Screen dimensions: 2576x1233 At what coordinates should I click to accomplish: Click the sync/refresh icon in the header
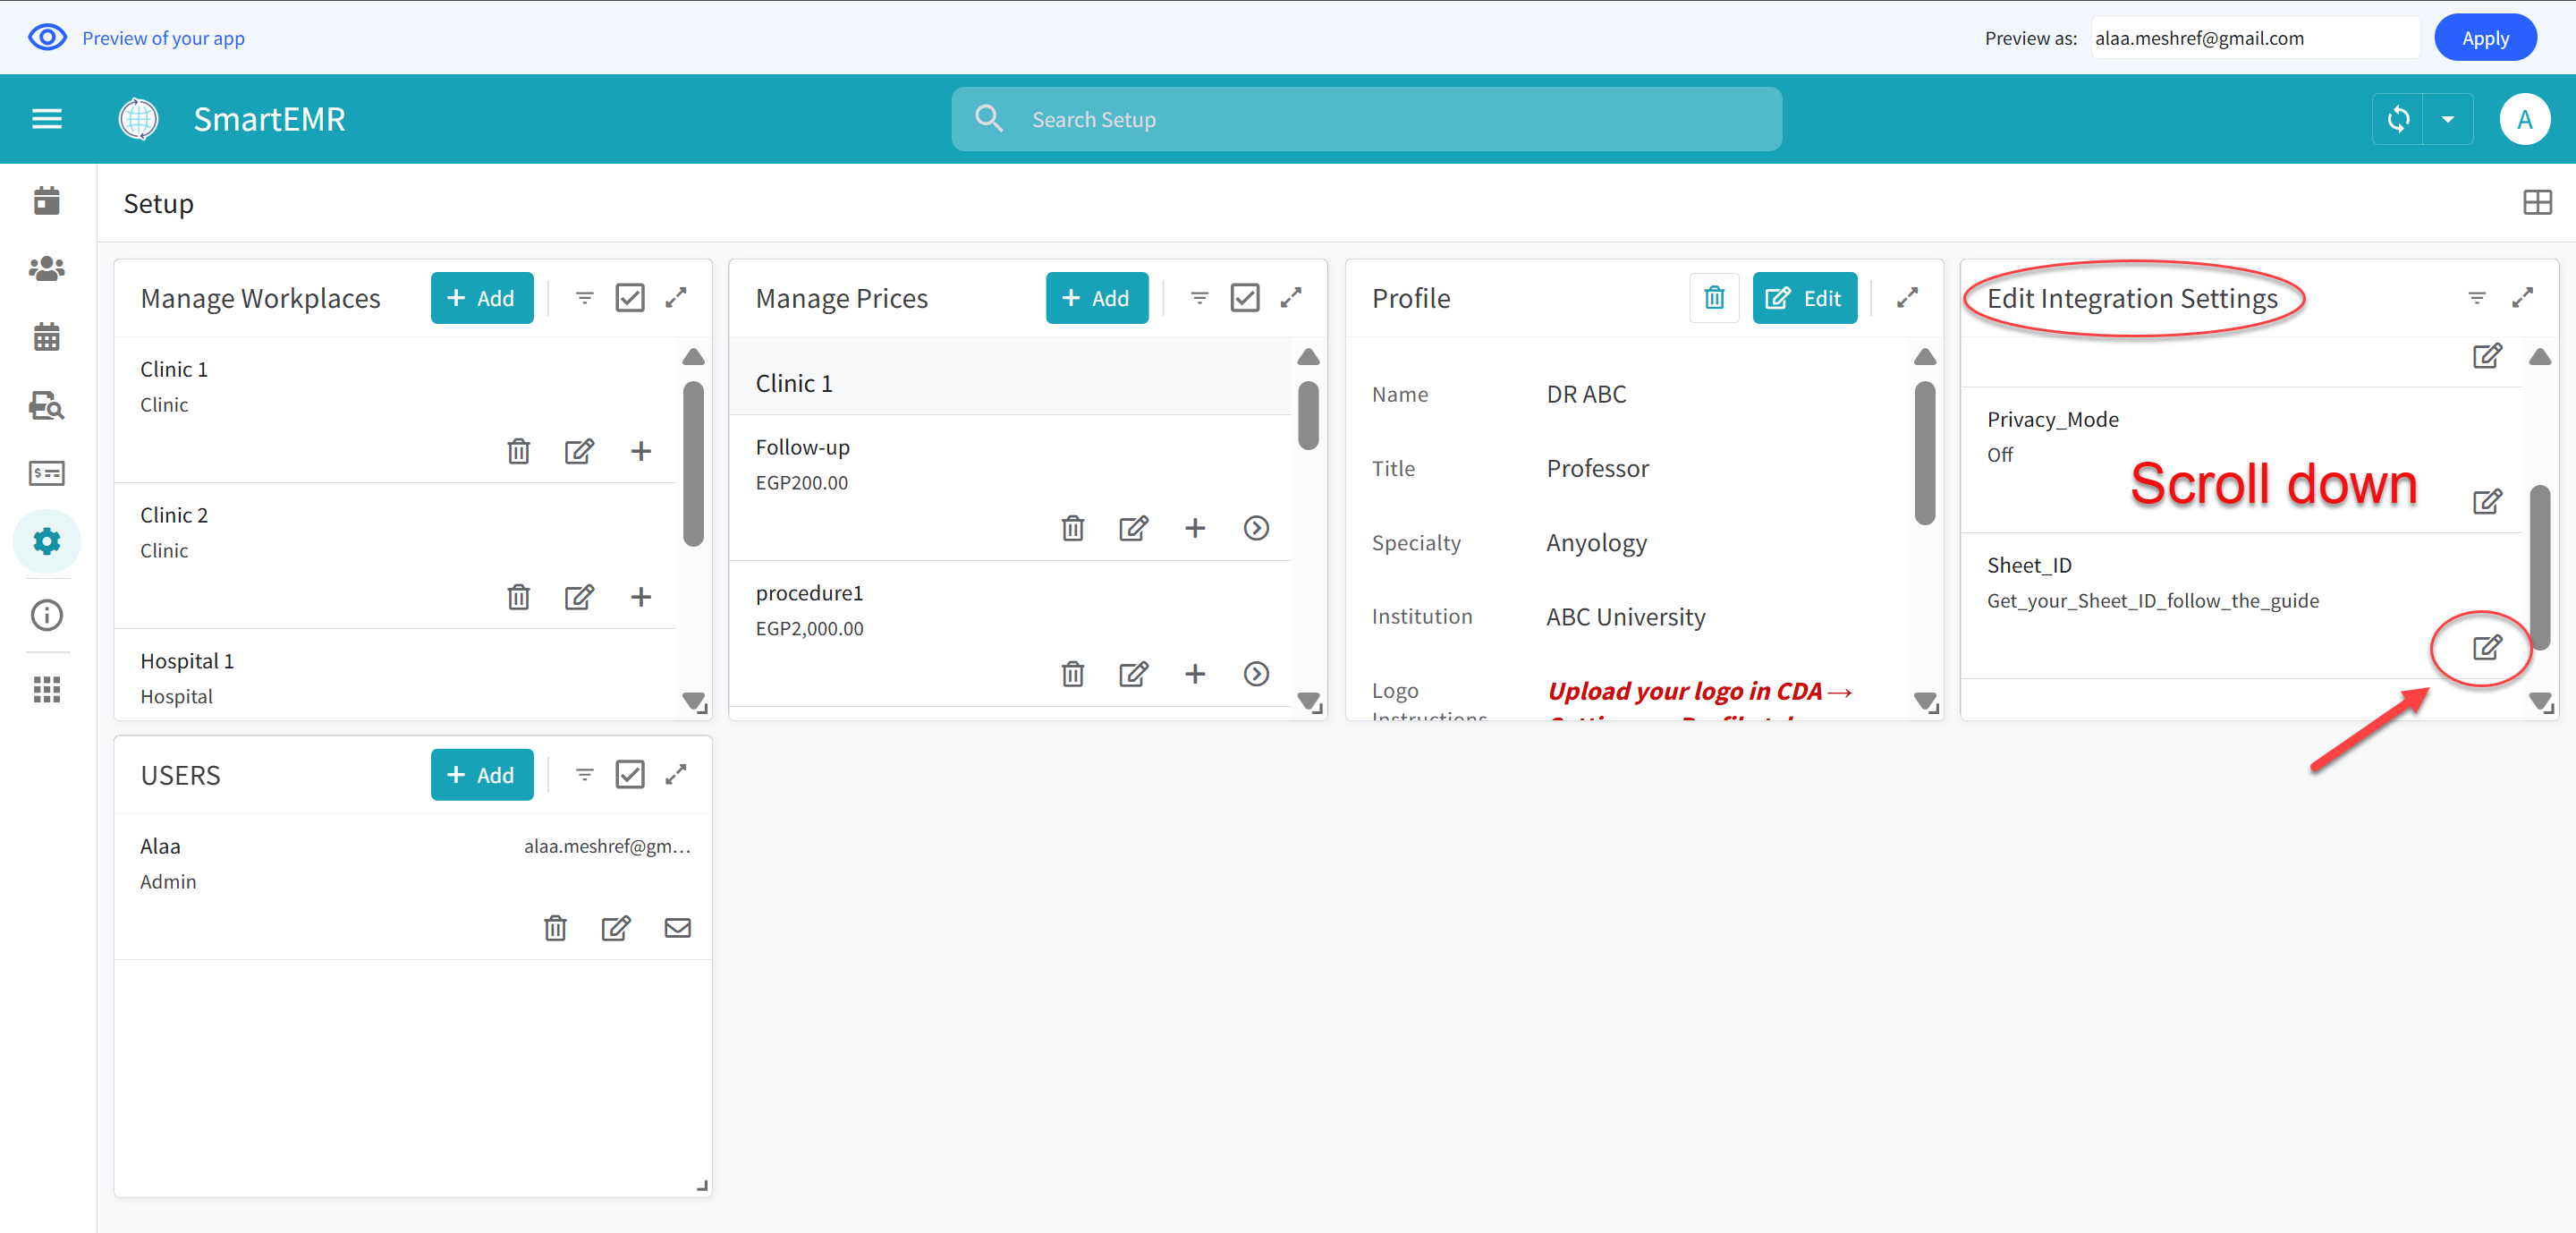[x=2399, y=118]
